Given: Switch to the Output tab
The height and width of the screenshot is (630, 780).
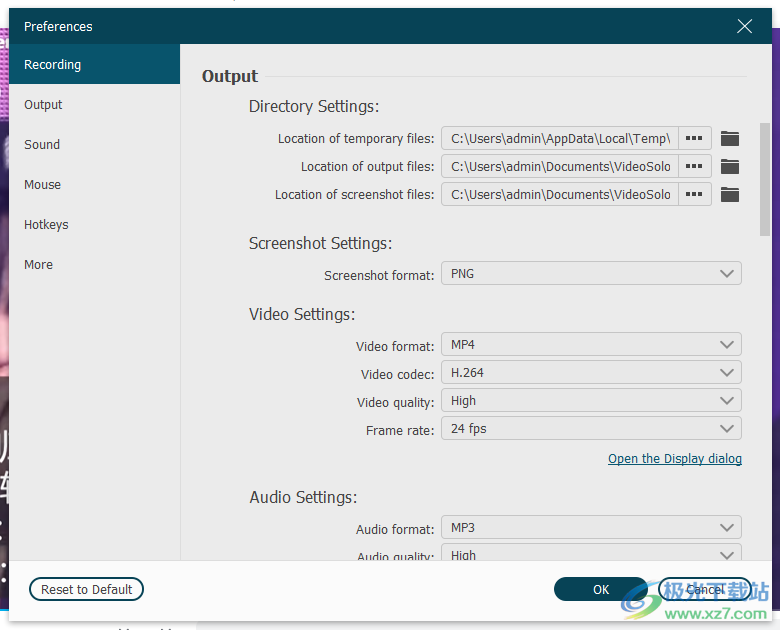Looking at the screenshot, I should 95,105.
